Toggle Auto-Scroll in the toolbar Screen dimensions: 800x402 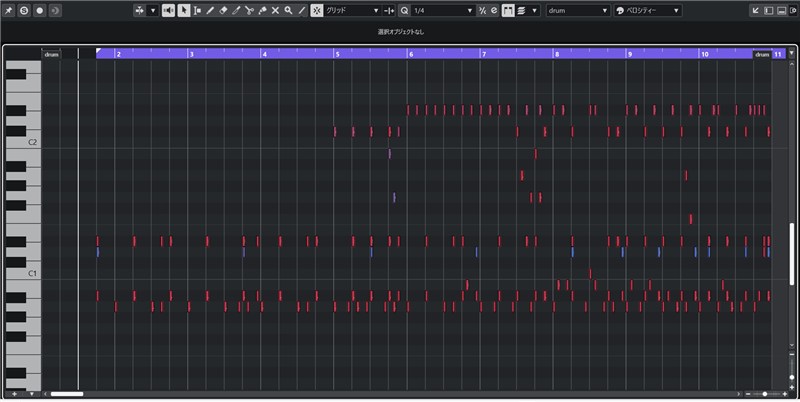point(140,10)
